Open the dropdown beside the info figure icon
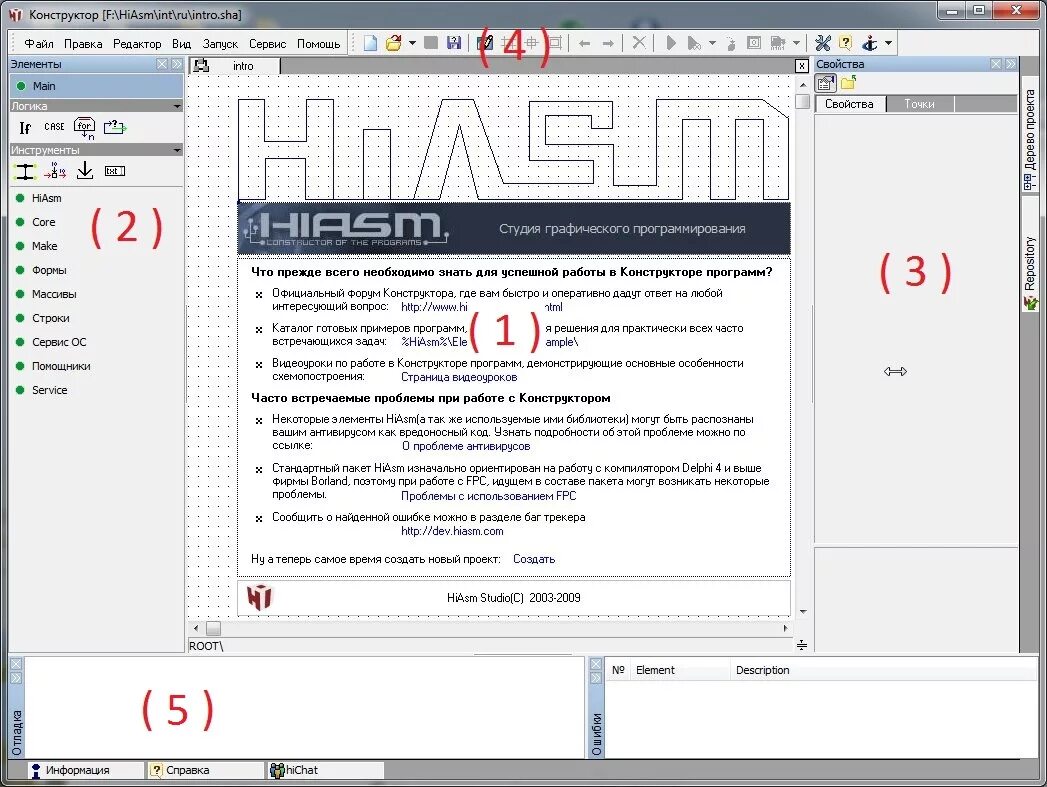The width and height of the screenshot is (1047, 787). (x=888, y=43)
